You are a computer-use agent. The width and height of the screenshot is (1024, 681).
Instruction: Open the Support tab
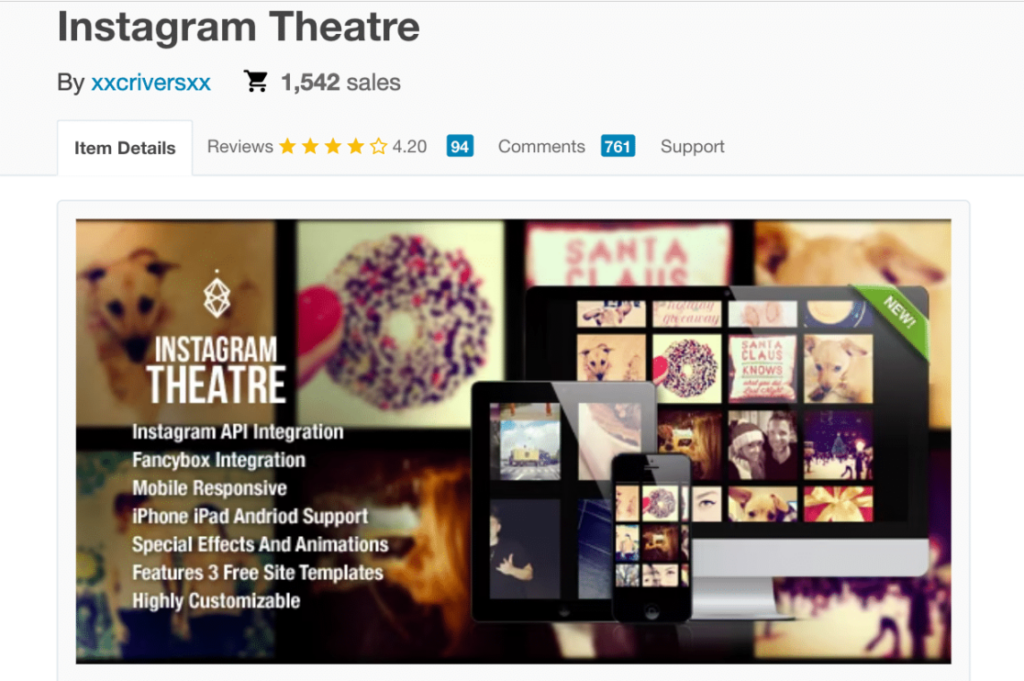point(692,146)
